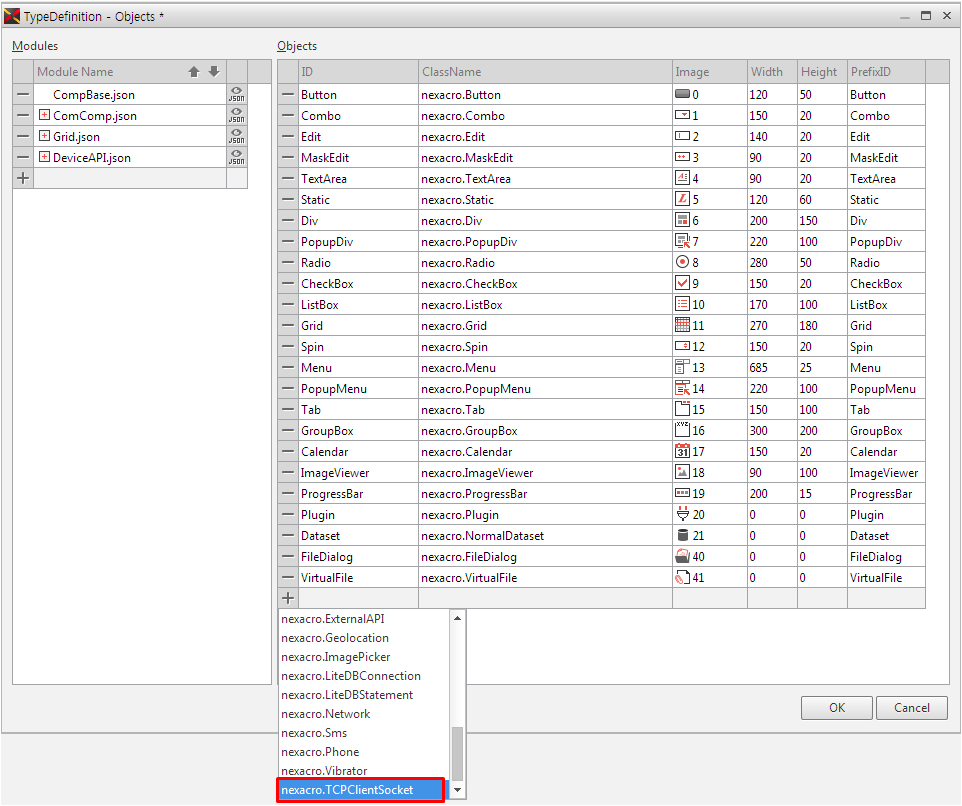The image size is (962, 806).
Task: Remove the Button object via its minus icon
Action: click(288, 95)
